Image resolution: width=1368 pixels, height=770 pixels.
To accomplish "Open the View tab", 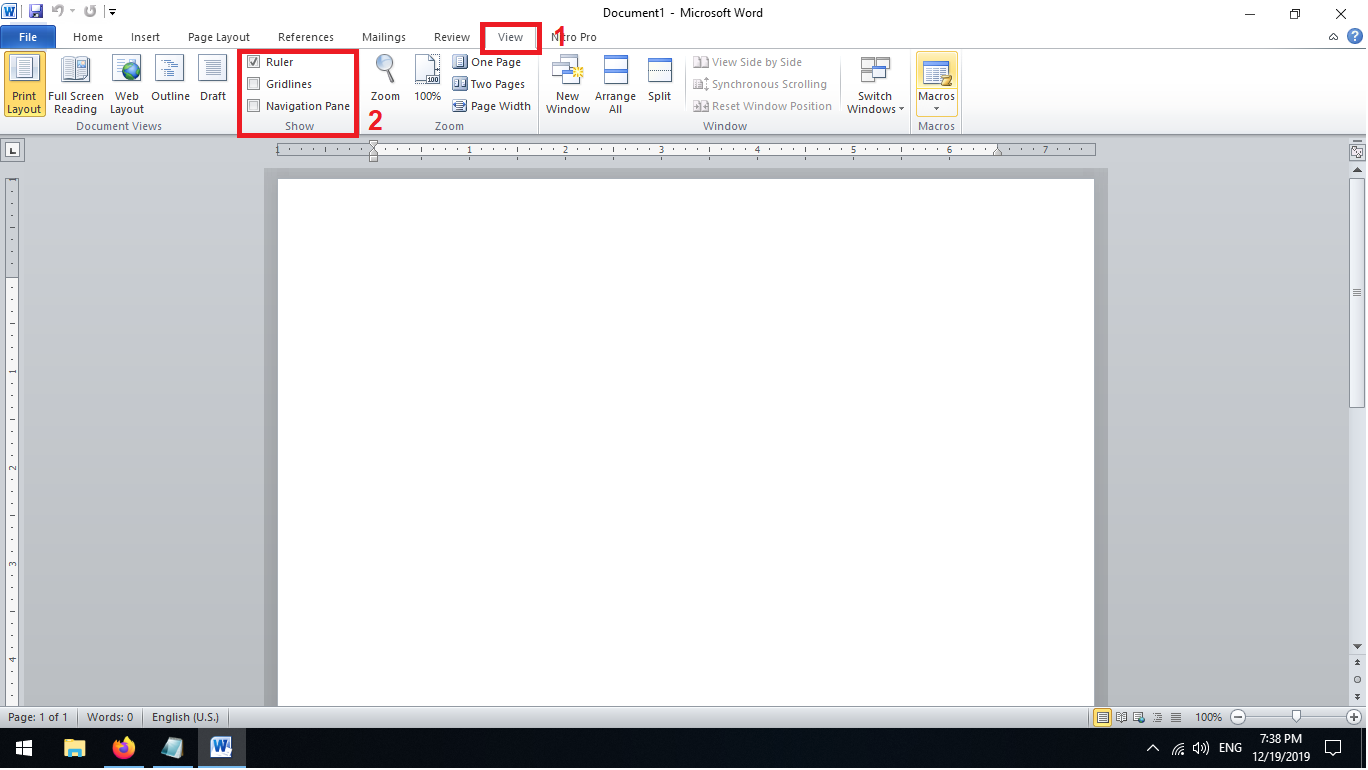I will point(511,37).
